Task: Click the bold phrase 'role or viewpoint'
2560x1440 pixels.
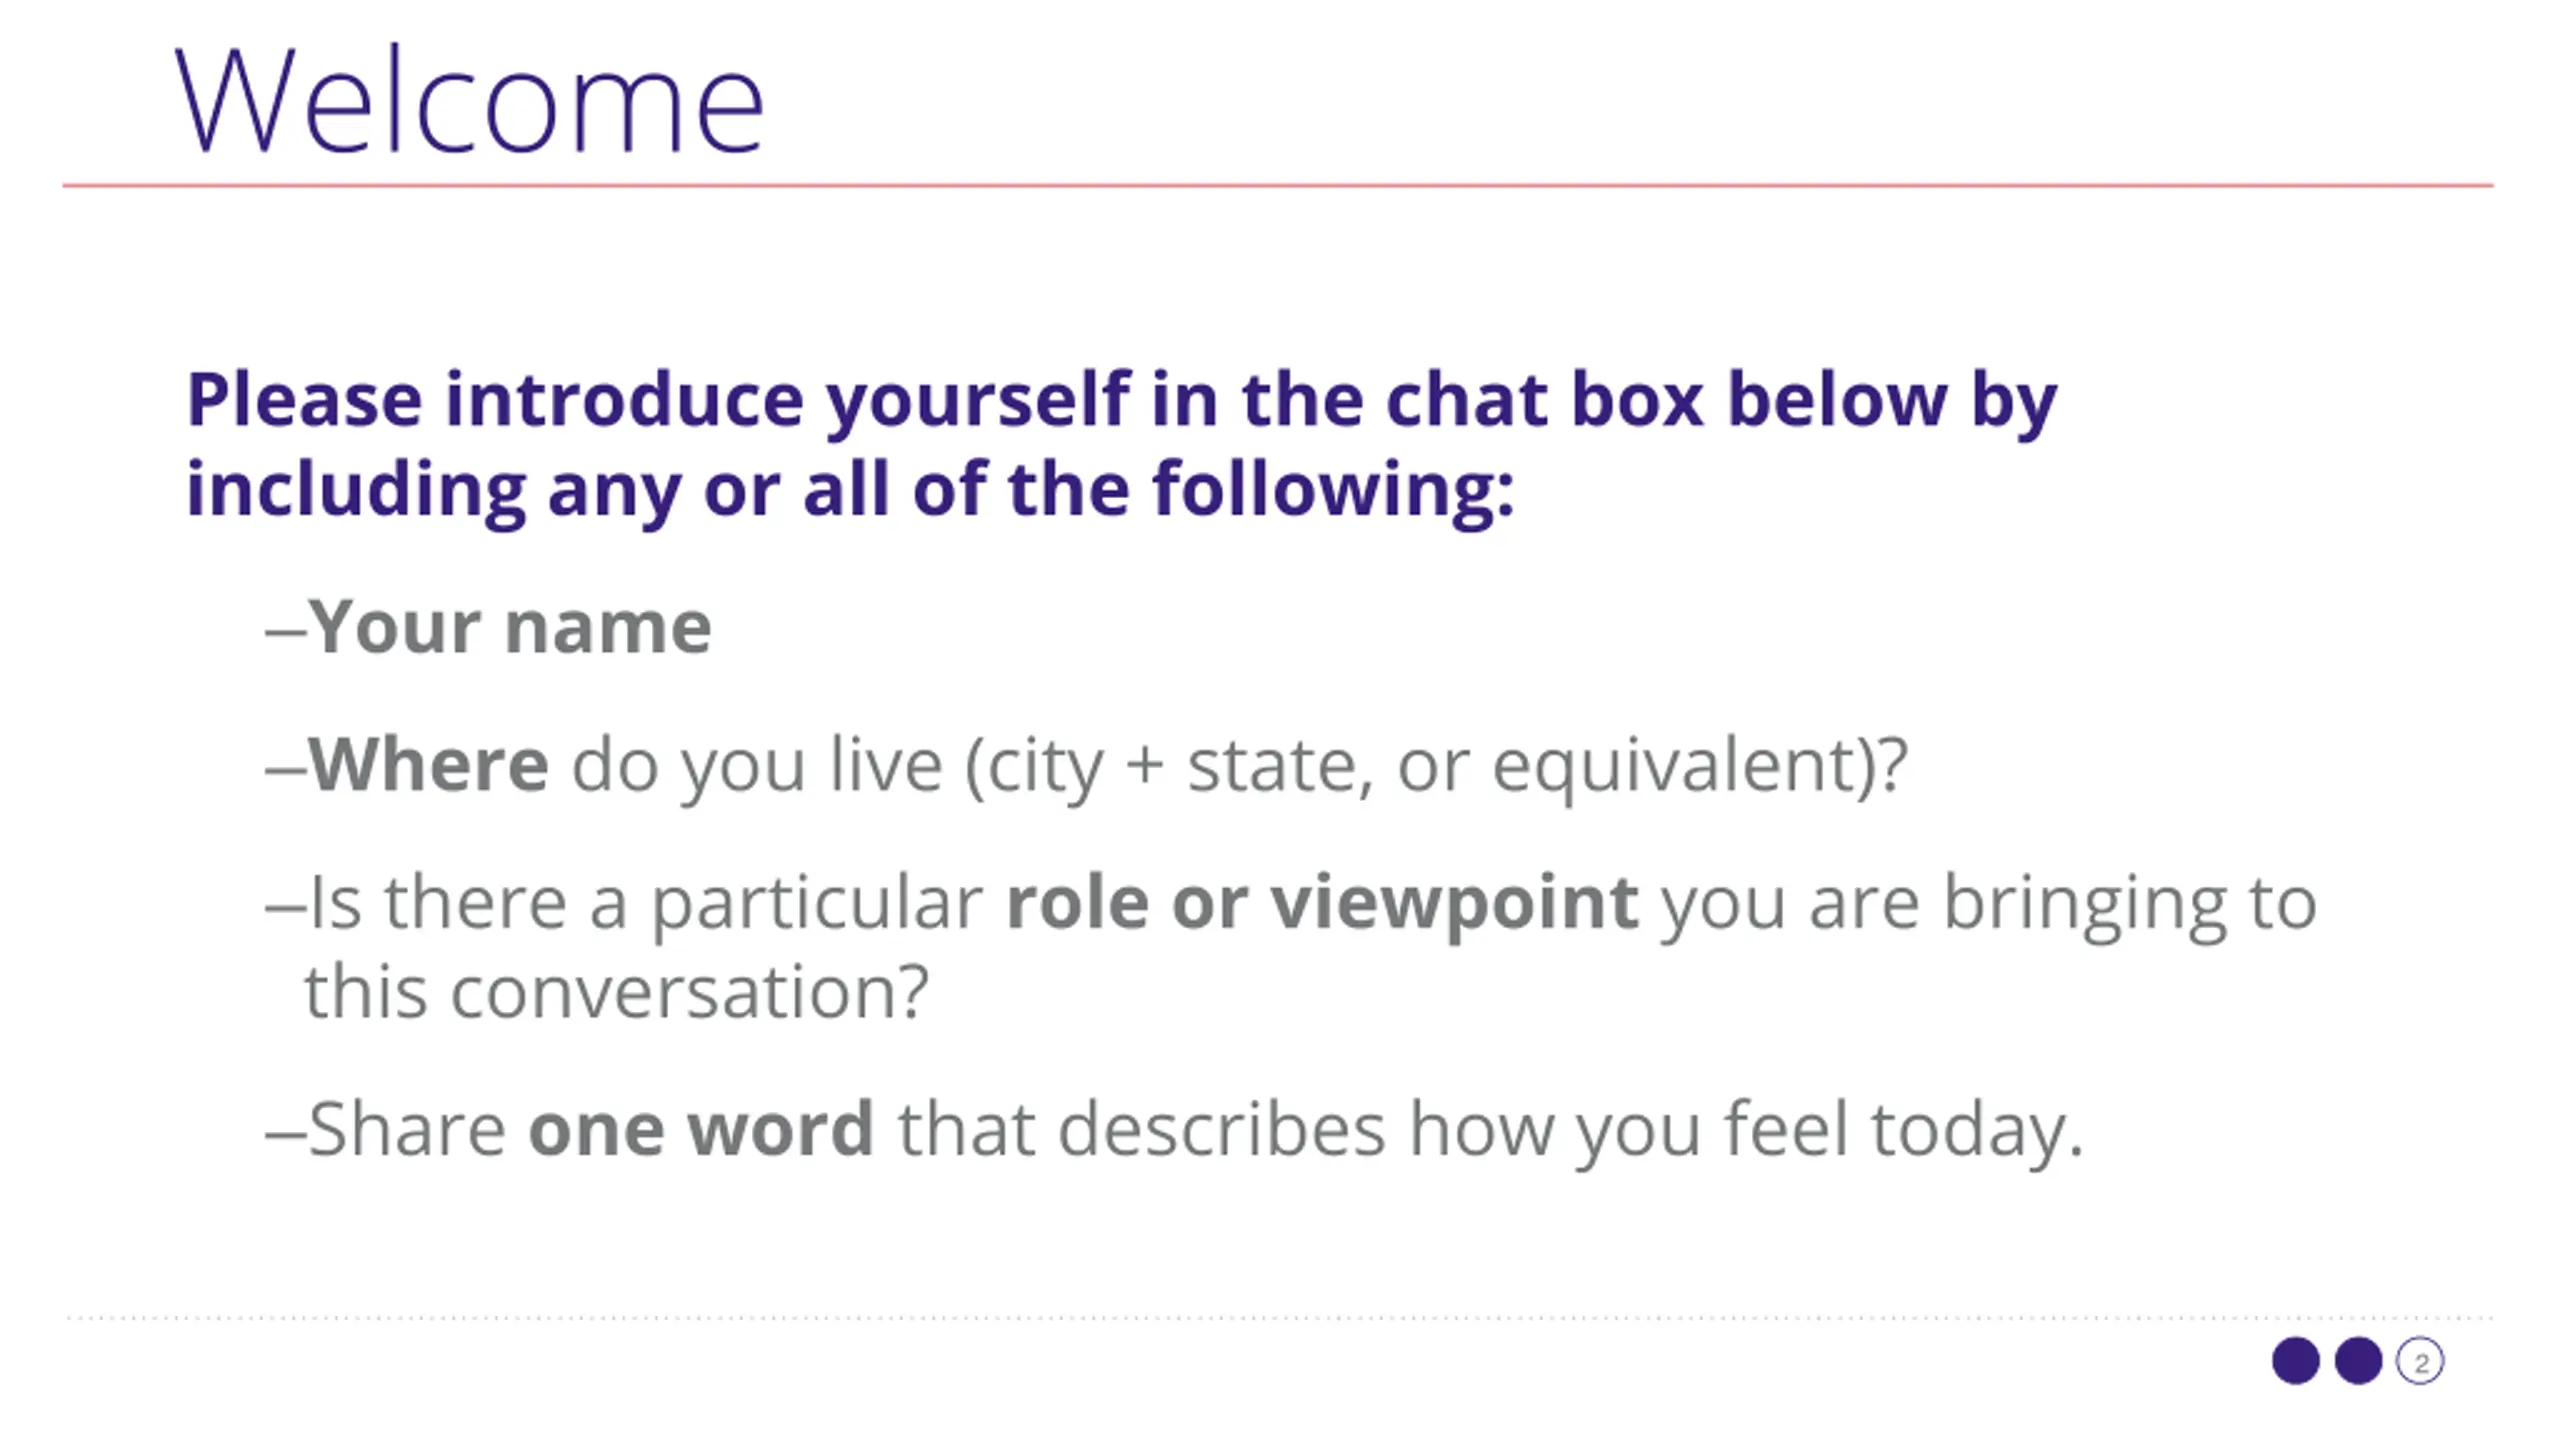Action: coord(1322,904)
